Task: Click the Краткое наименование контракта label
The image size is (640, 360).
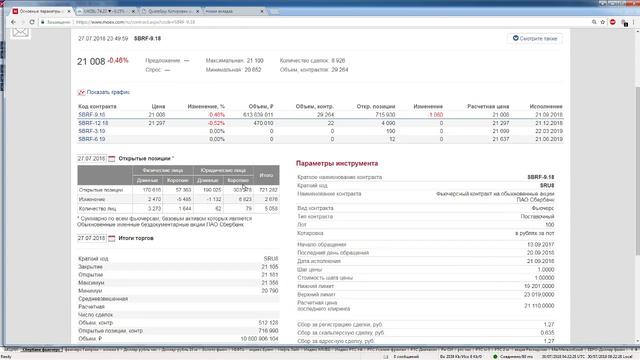Action: point(340,178)
